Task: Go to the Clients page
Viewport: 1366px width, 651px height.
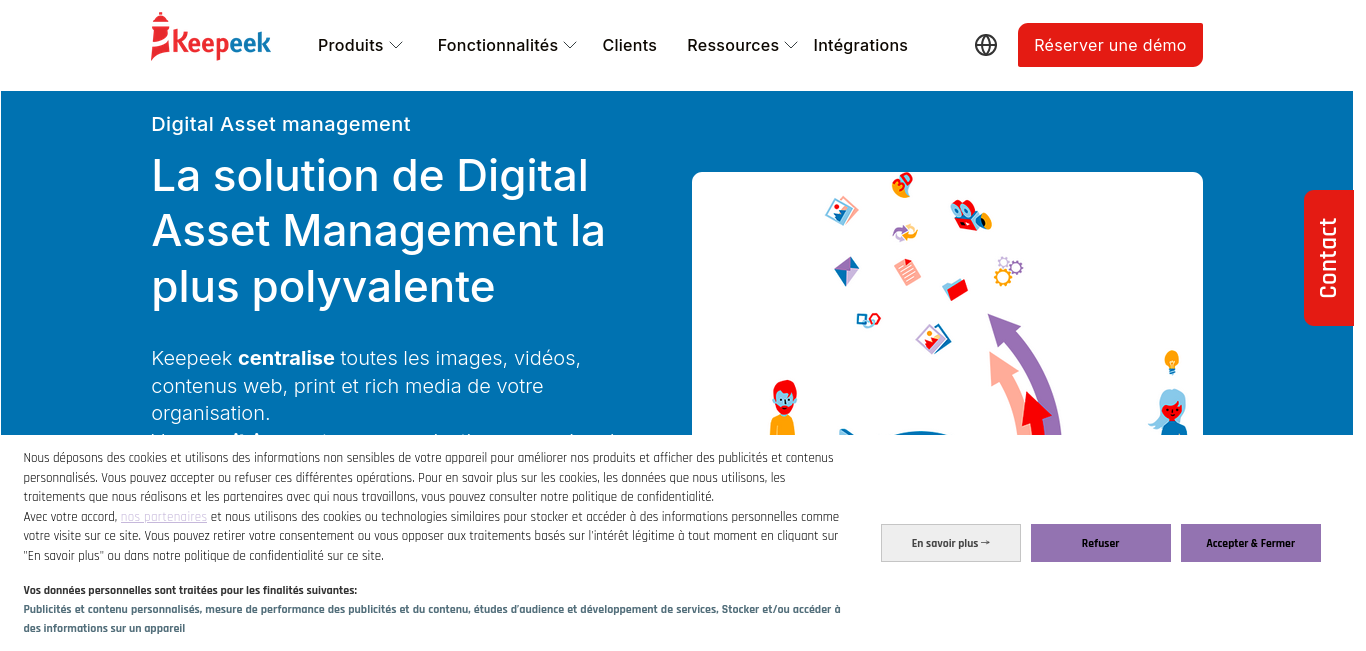Action: [630, 45]
